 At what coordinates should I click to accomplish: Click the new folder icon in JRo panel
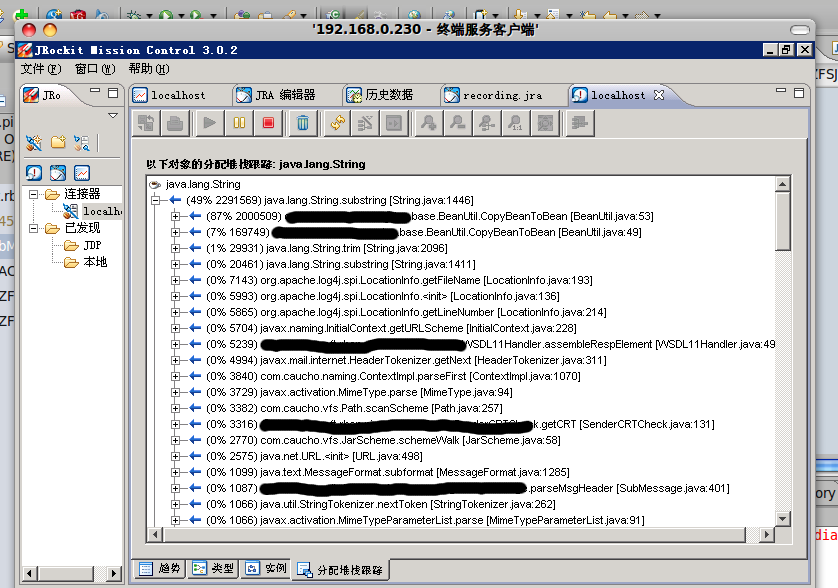click(58, 143)
